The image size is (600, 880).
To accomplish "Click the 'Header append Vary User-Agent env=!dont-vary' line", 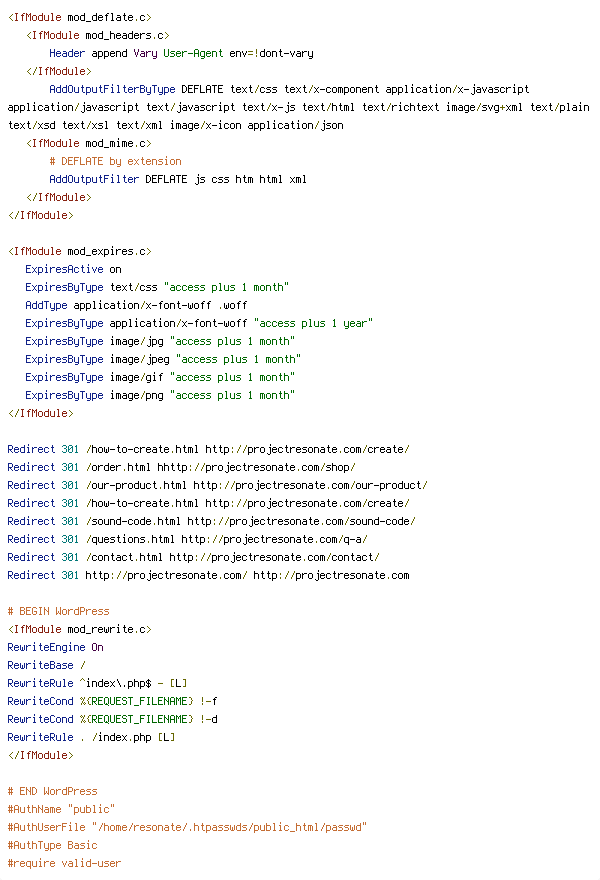I will click(x=181, y=53).
